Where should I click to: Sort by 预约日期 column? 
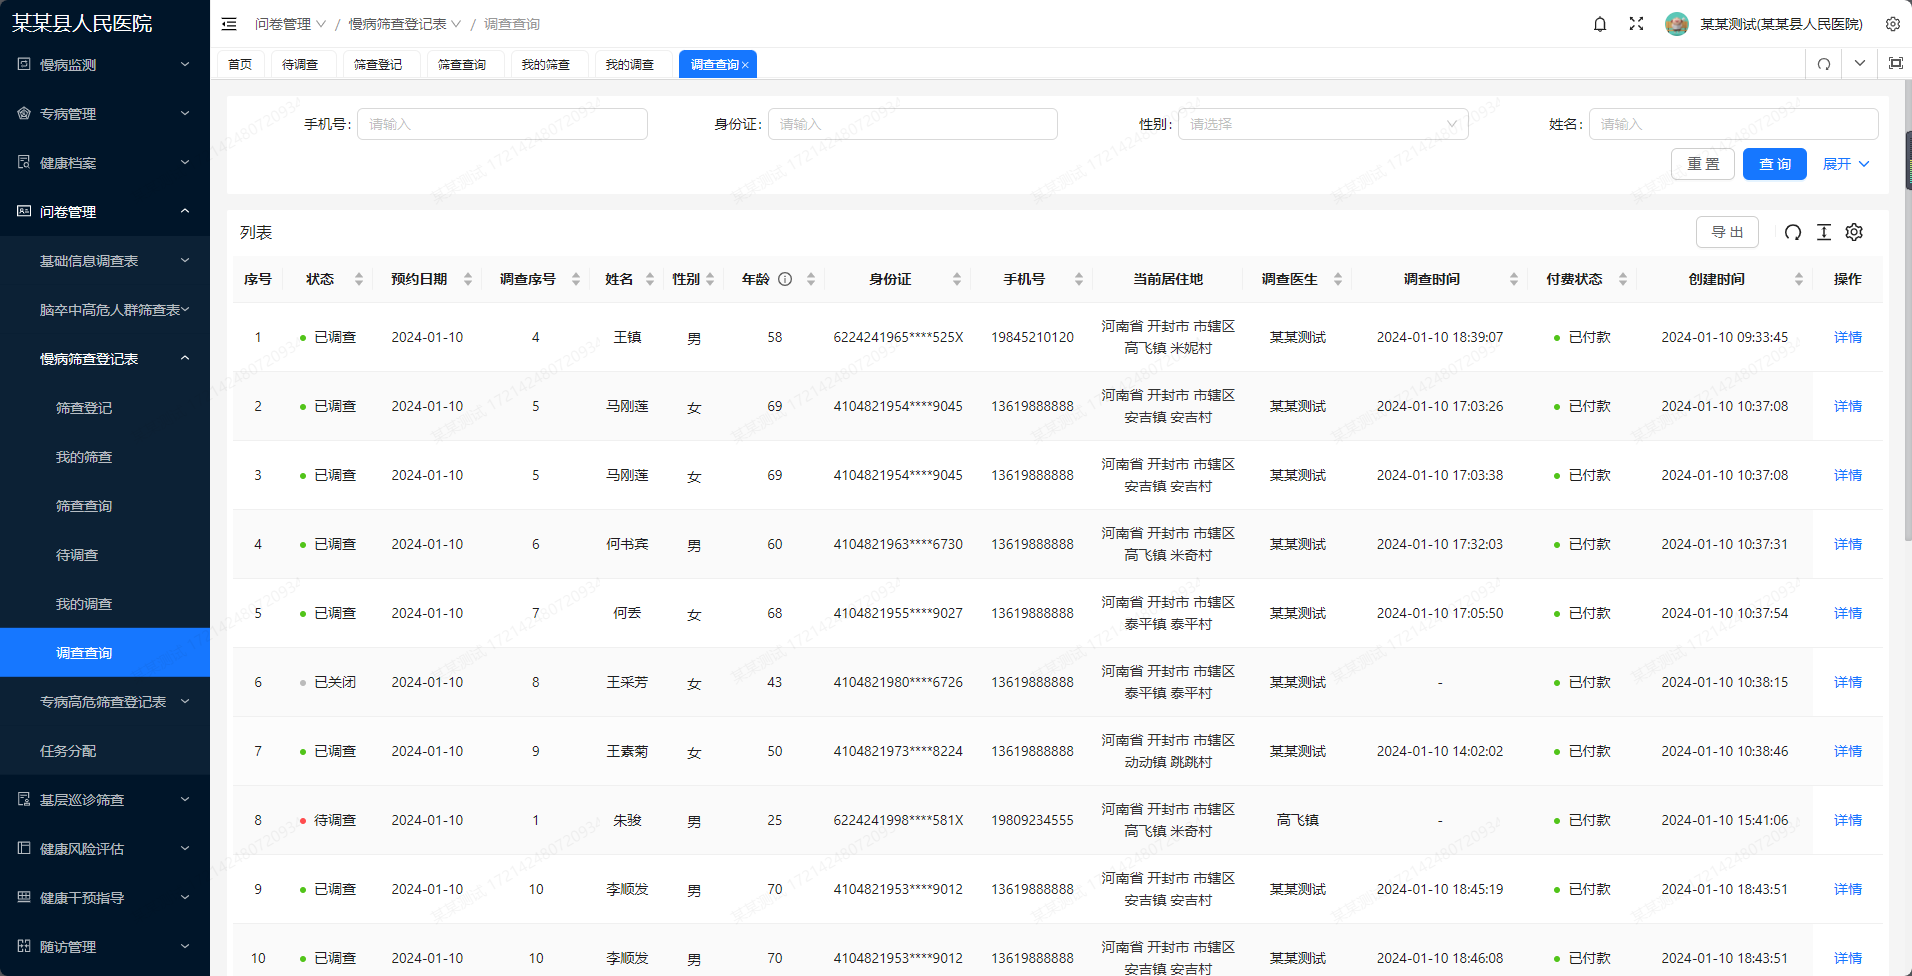click(x=468, y=279)
